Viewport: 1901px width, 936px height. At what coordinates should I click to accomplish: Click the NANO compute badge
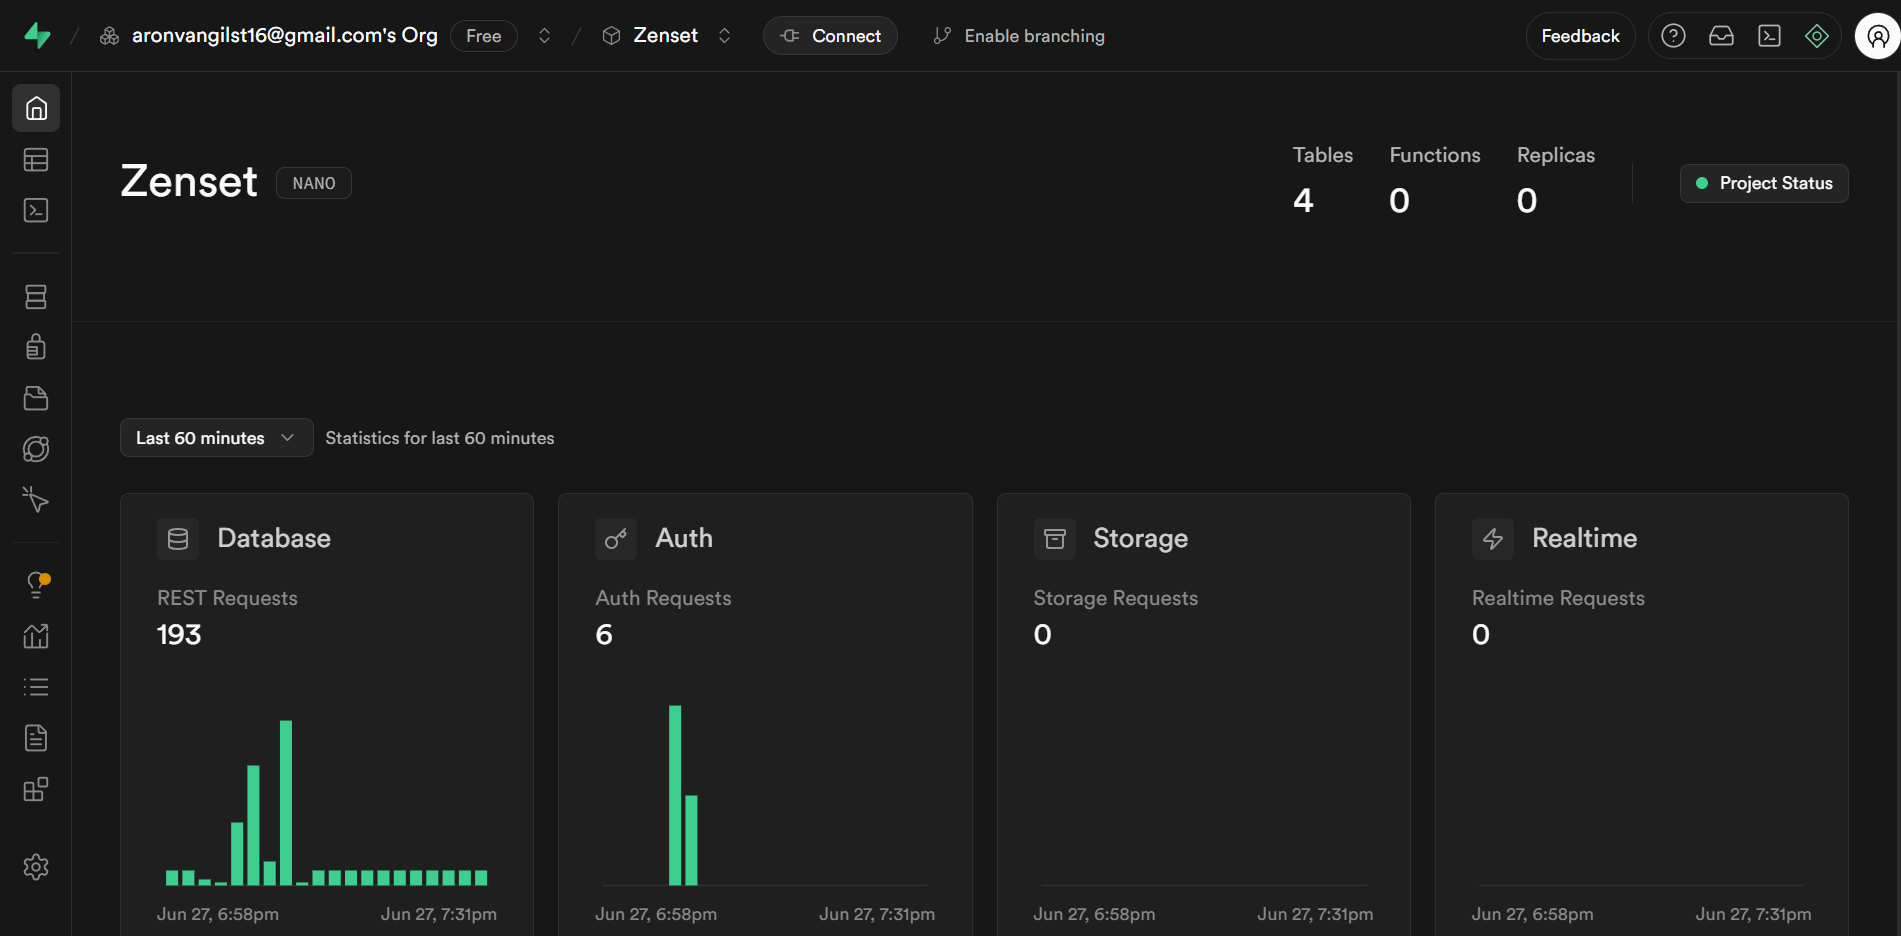click(314, 183)
